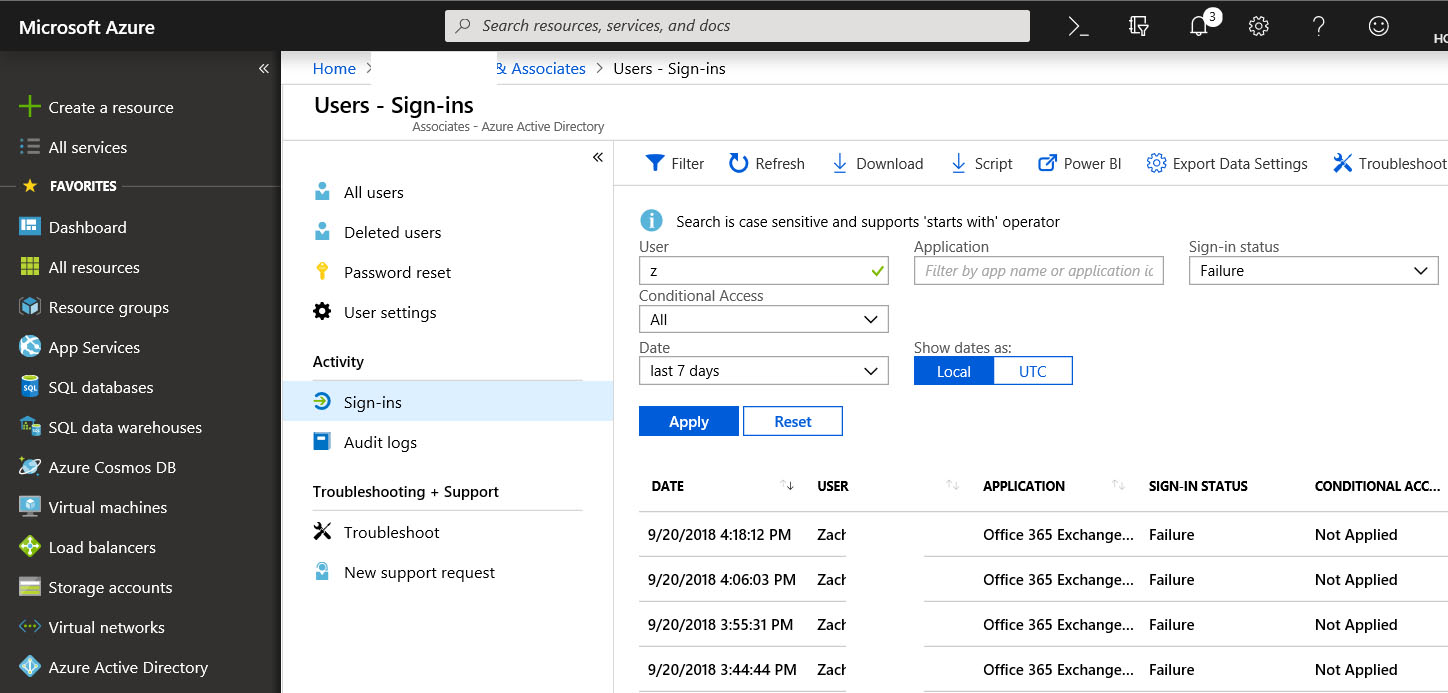Open Resource groups icon
Image resolution: width=1448 pixels, height=693 pixels.
[x=30, y=307]
